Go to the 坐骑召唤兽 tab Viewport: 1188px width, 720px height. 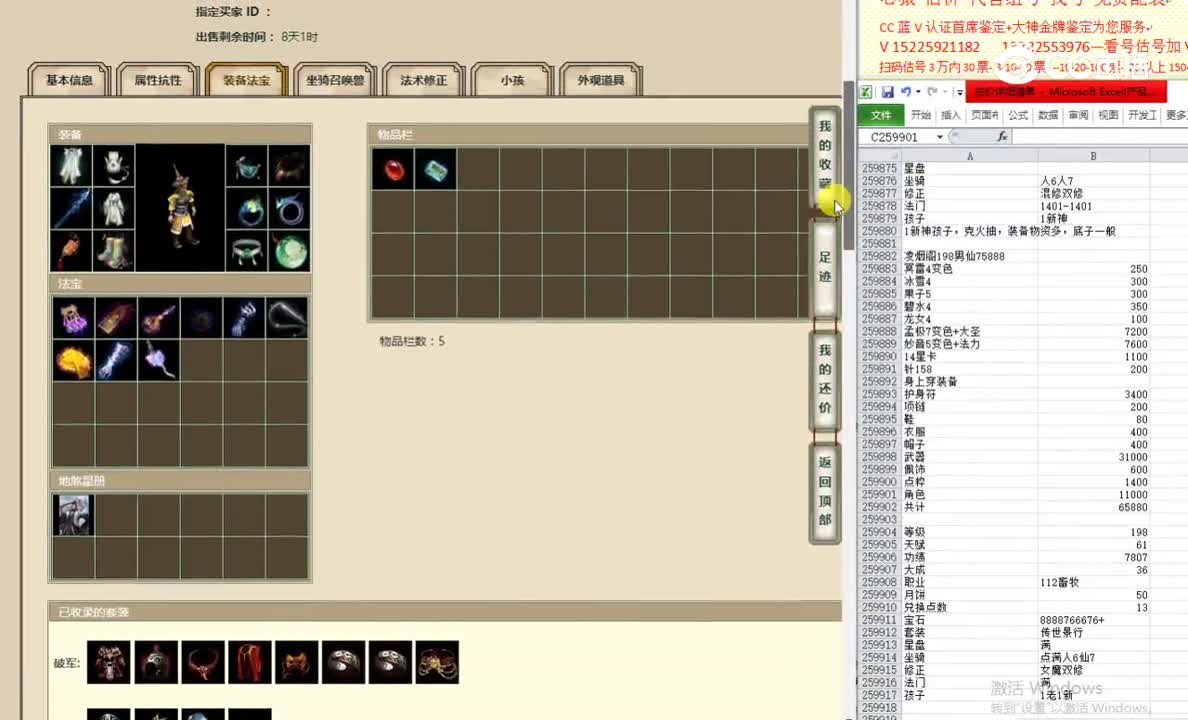pyautogui.click(x=335, y=80)
